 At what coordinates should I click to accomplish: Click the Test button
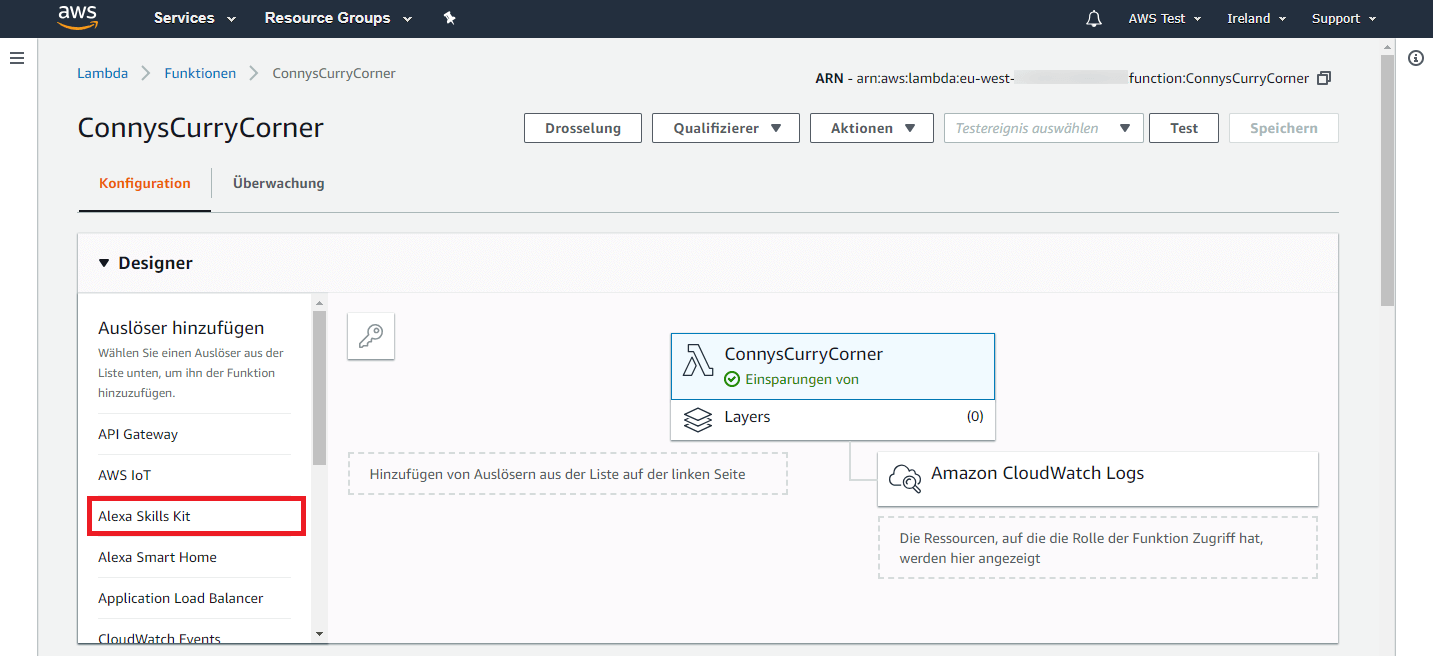pyautogui.click(x=1184, y=128)
